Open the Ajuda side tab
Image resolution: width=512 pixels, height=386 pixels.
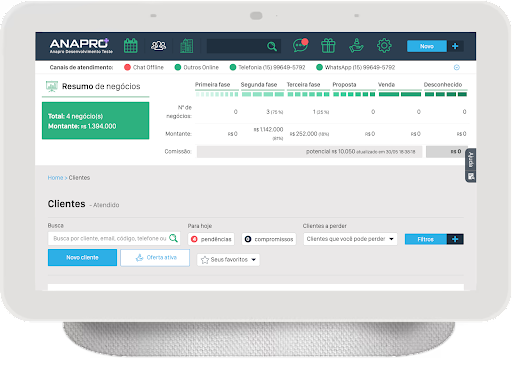click(471, 160)
